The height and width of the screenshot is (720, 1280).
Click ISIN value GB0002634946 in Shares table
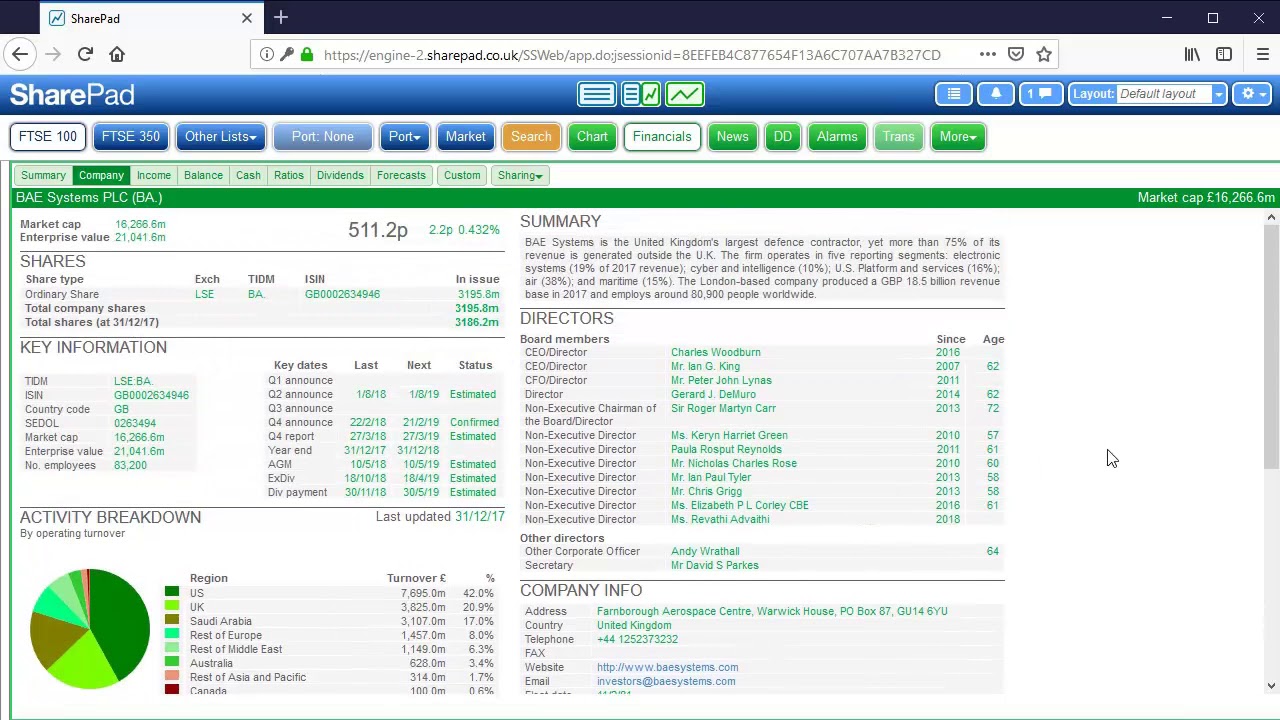[342, 294]
